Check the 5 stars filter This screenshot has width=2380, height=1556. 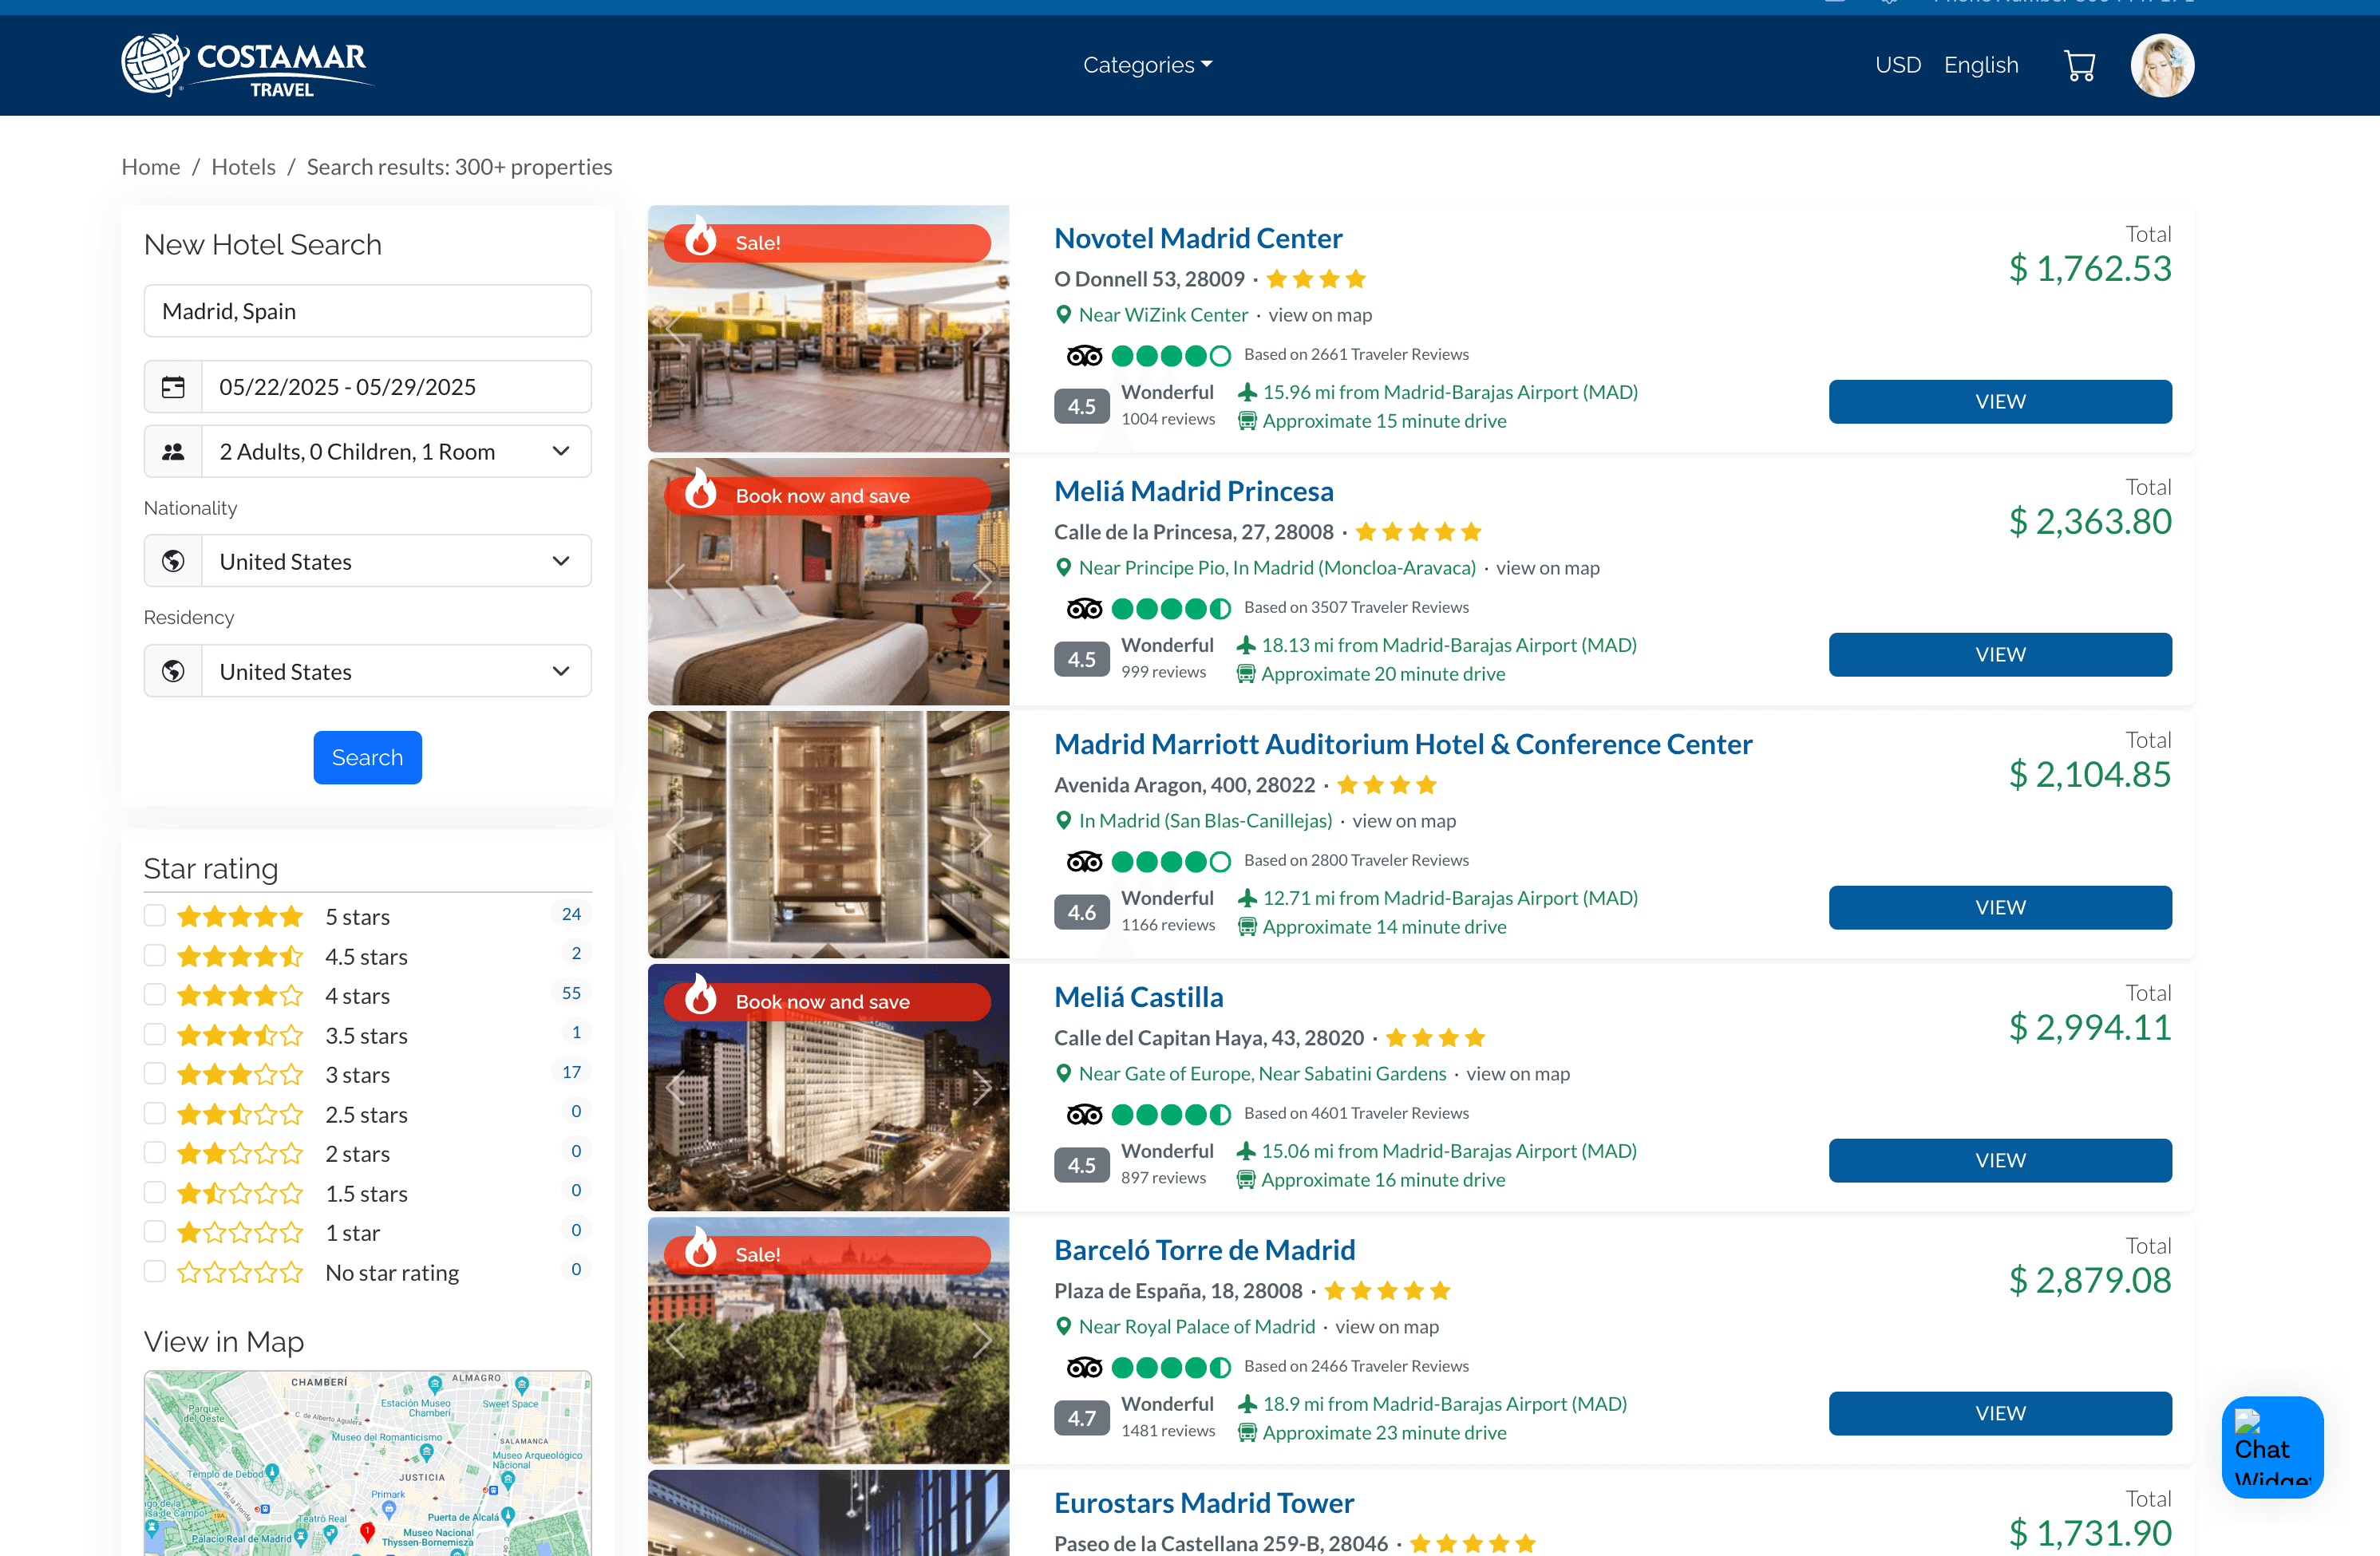click(x=155, y=916)
